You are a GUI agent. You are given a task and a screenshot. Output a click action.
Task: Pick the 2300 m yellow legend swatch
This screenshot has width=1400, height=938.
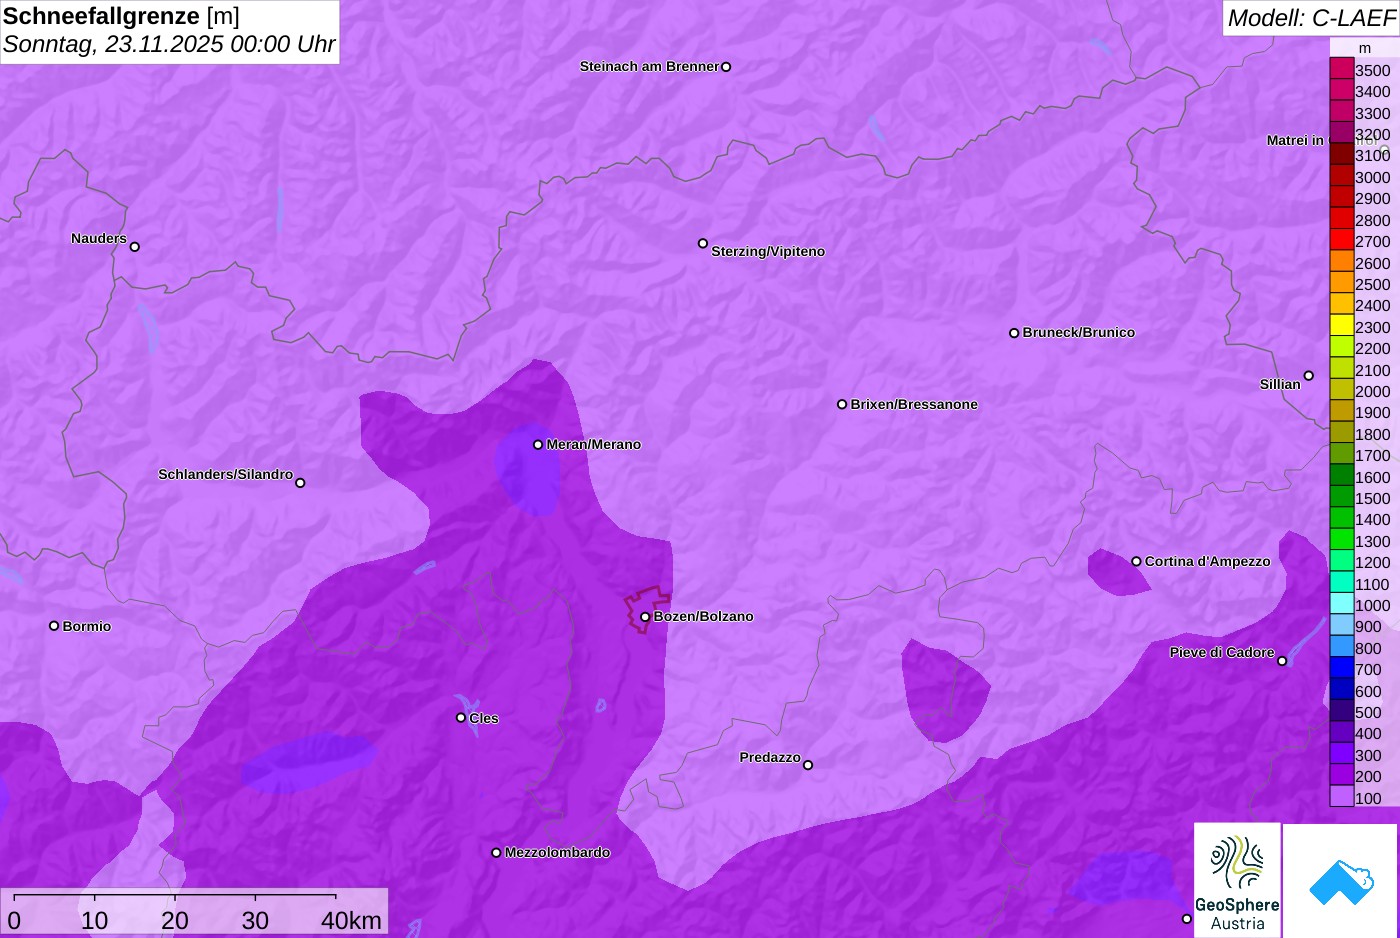pyautogui.click(x=1342, y=326)
